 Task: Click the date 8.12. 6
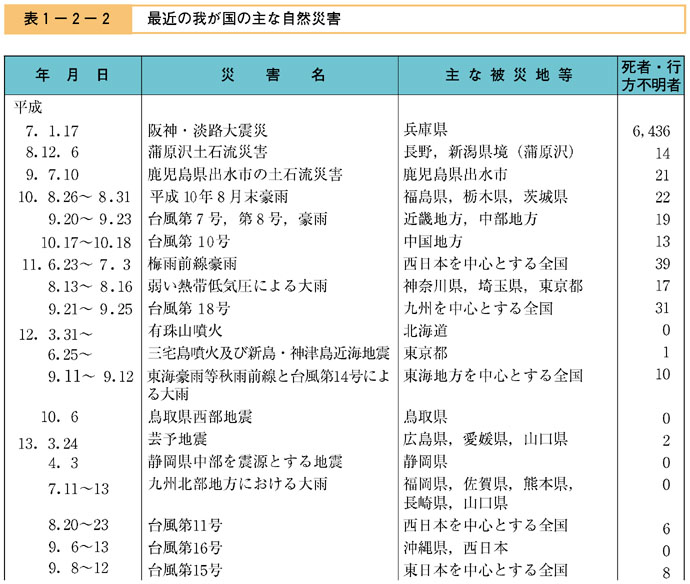(52, 153)
